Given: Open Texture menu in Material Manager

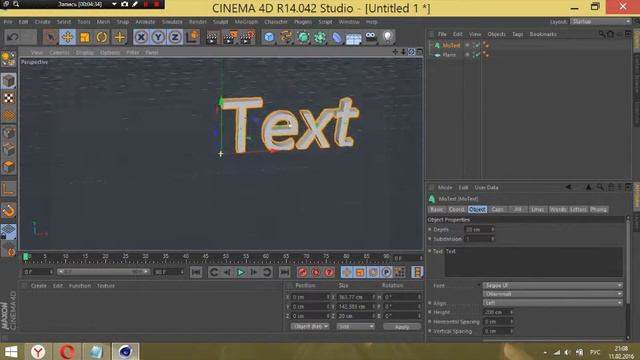Looking at the screenshot, I should 106,286.
